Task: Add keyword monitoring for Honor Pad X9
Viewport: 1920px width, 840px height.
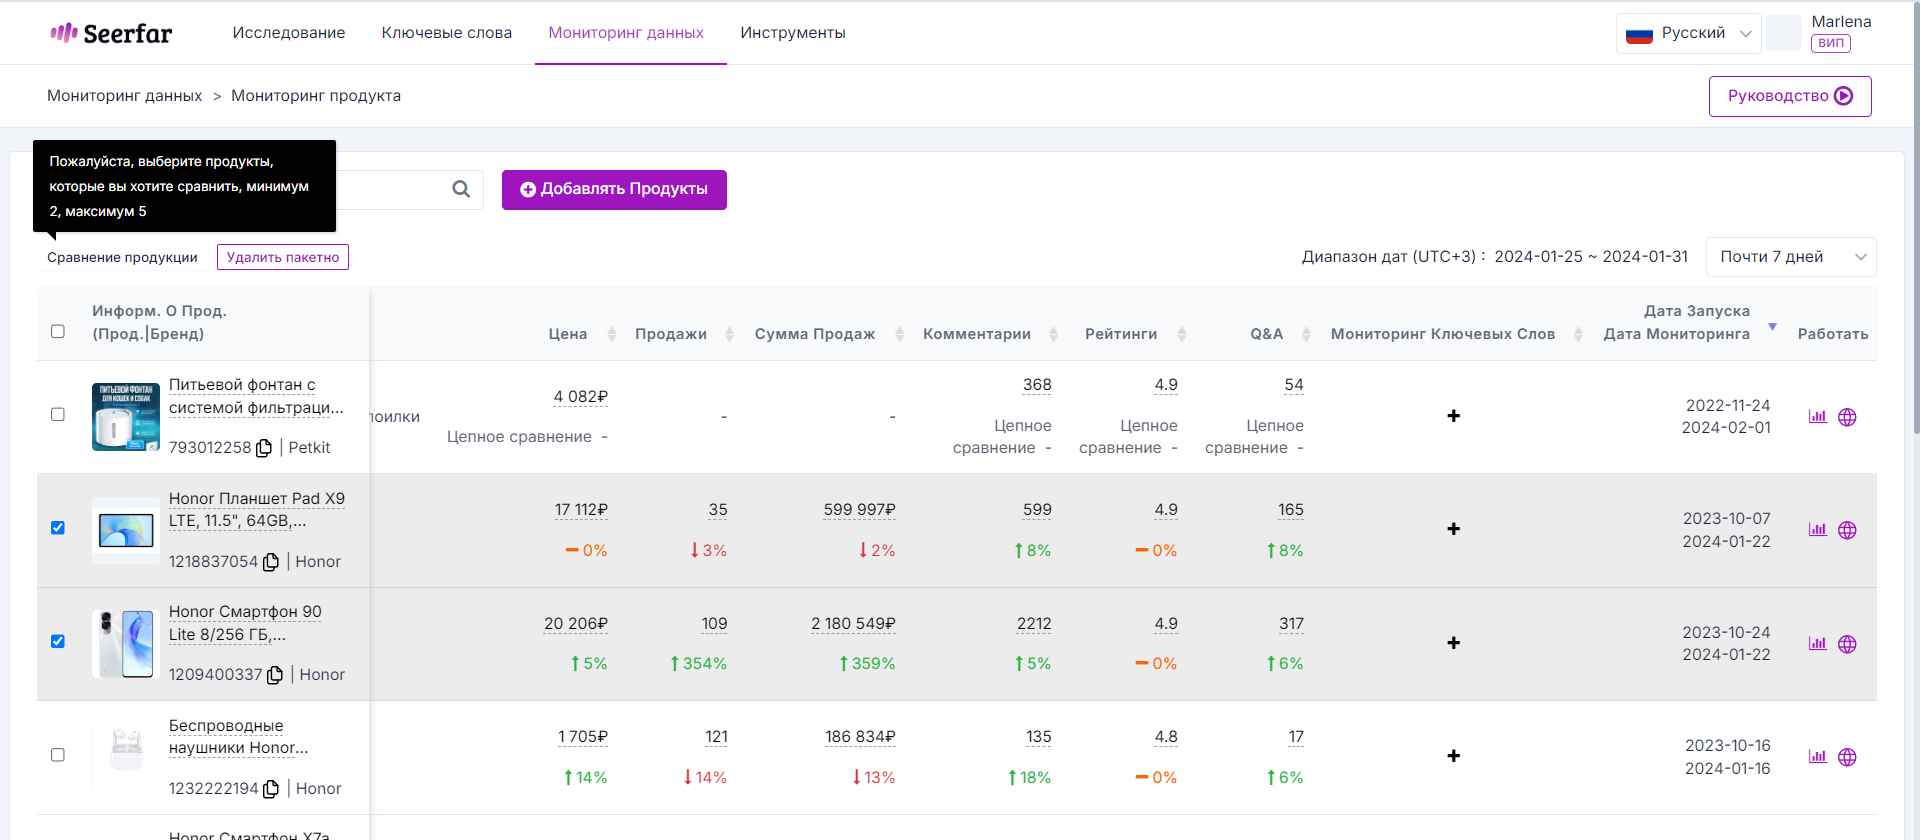Action: (1453, 529)
